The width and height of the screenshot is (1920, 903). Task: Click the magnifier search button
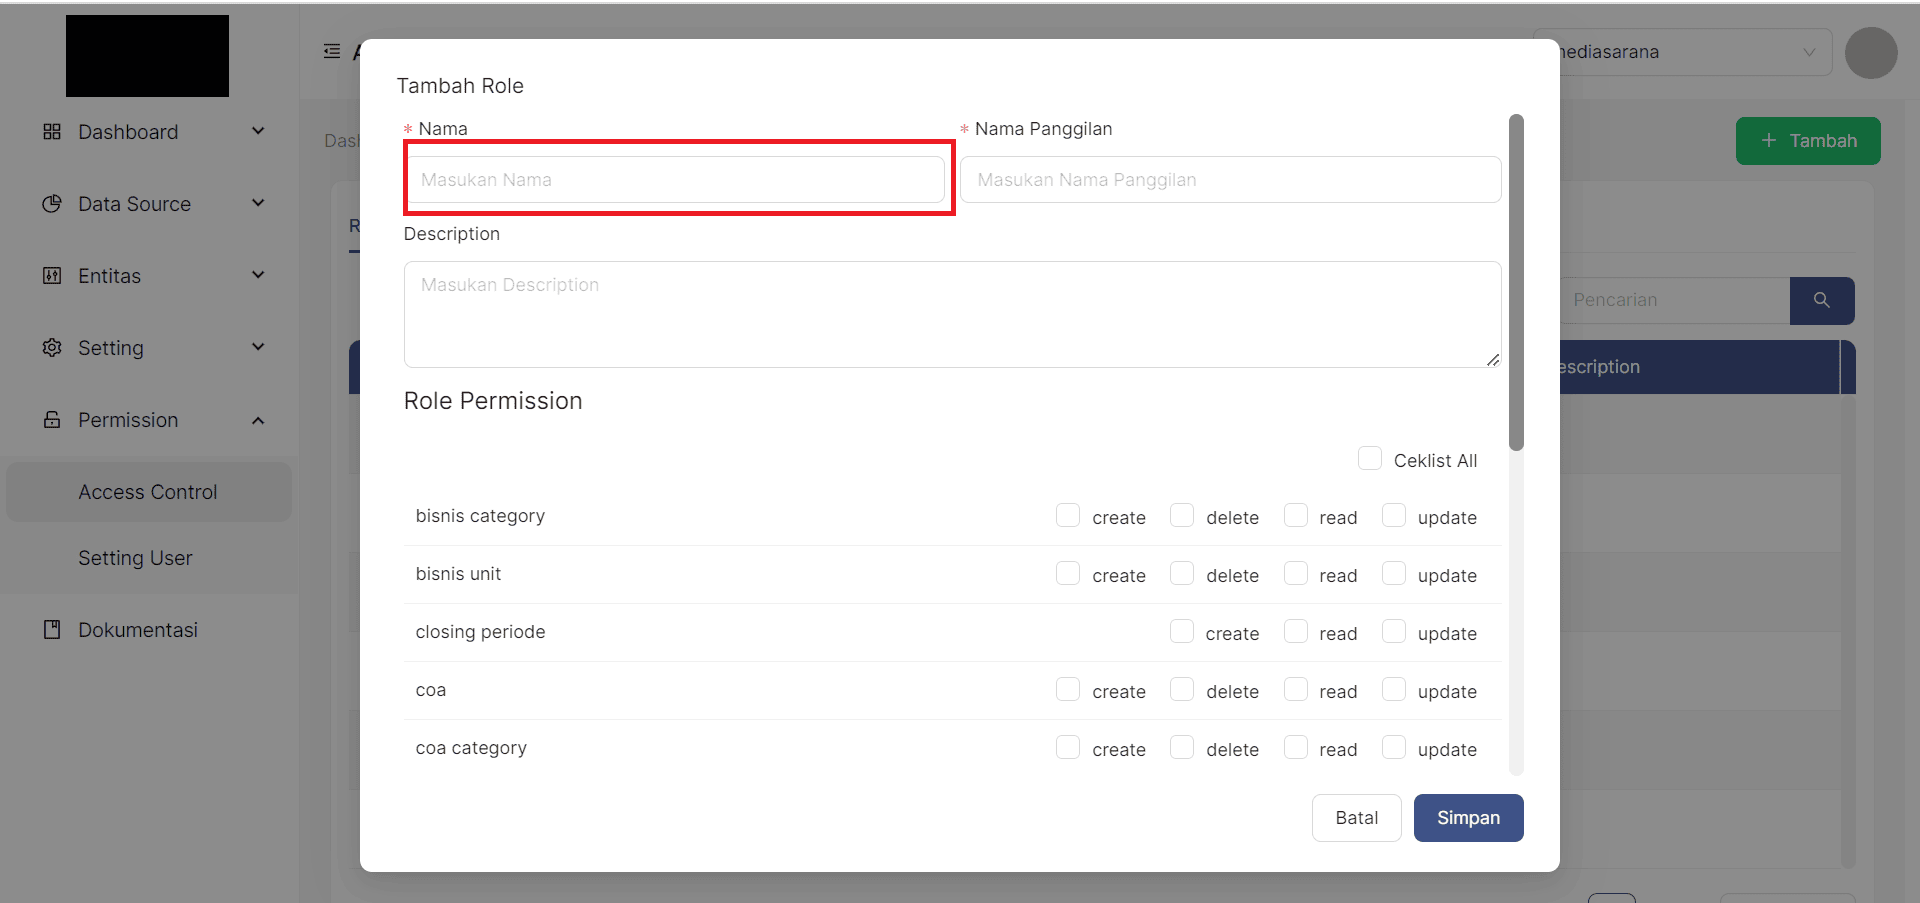tap(1821, 300)
